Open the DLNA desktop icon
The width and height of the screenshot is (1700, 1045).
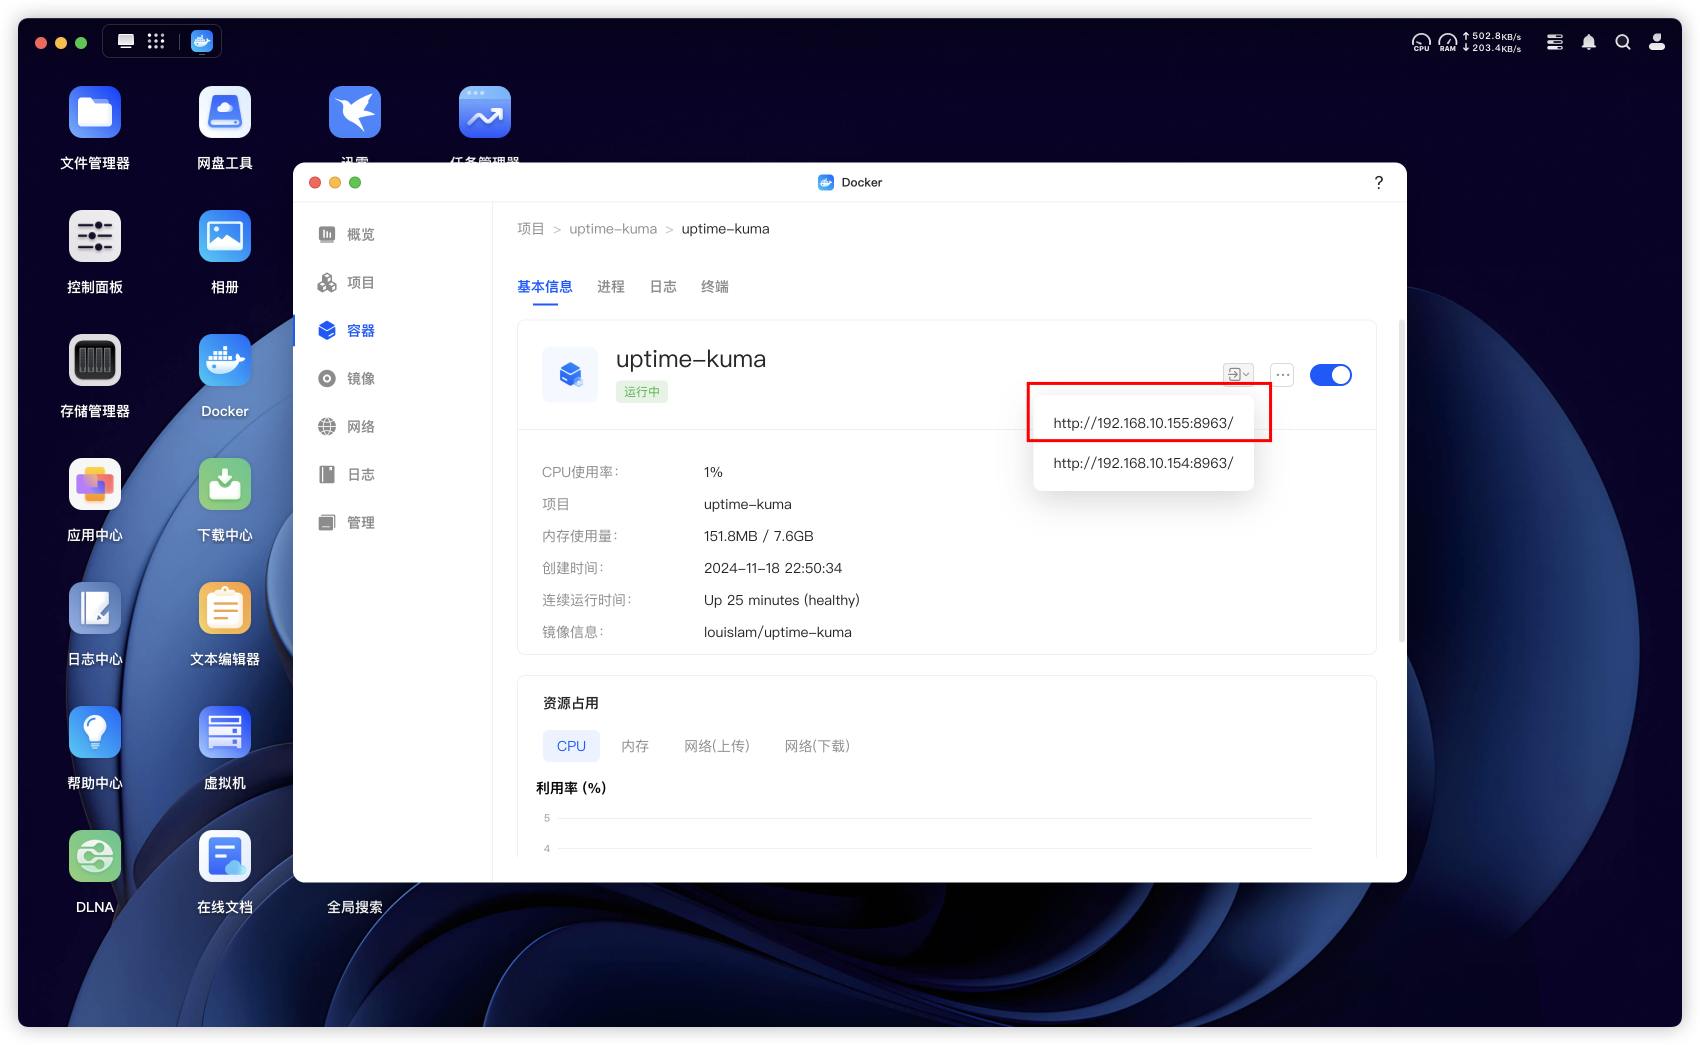tap(95, 856)
